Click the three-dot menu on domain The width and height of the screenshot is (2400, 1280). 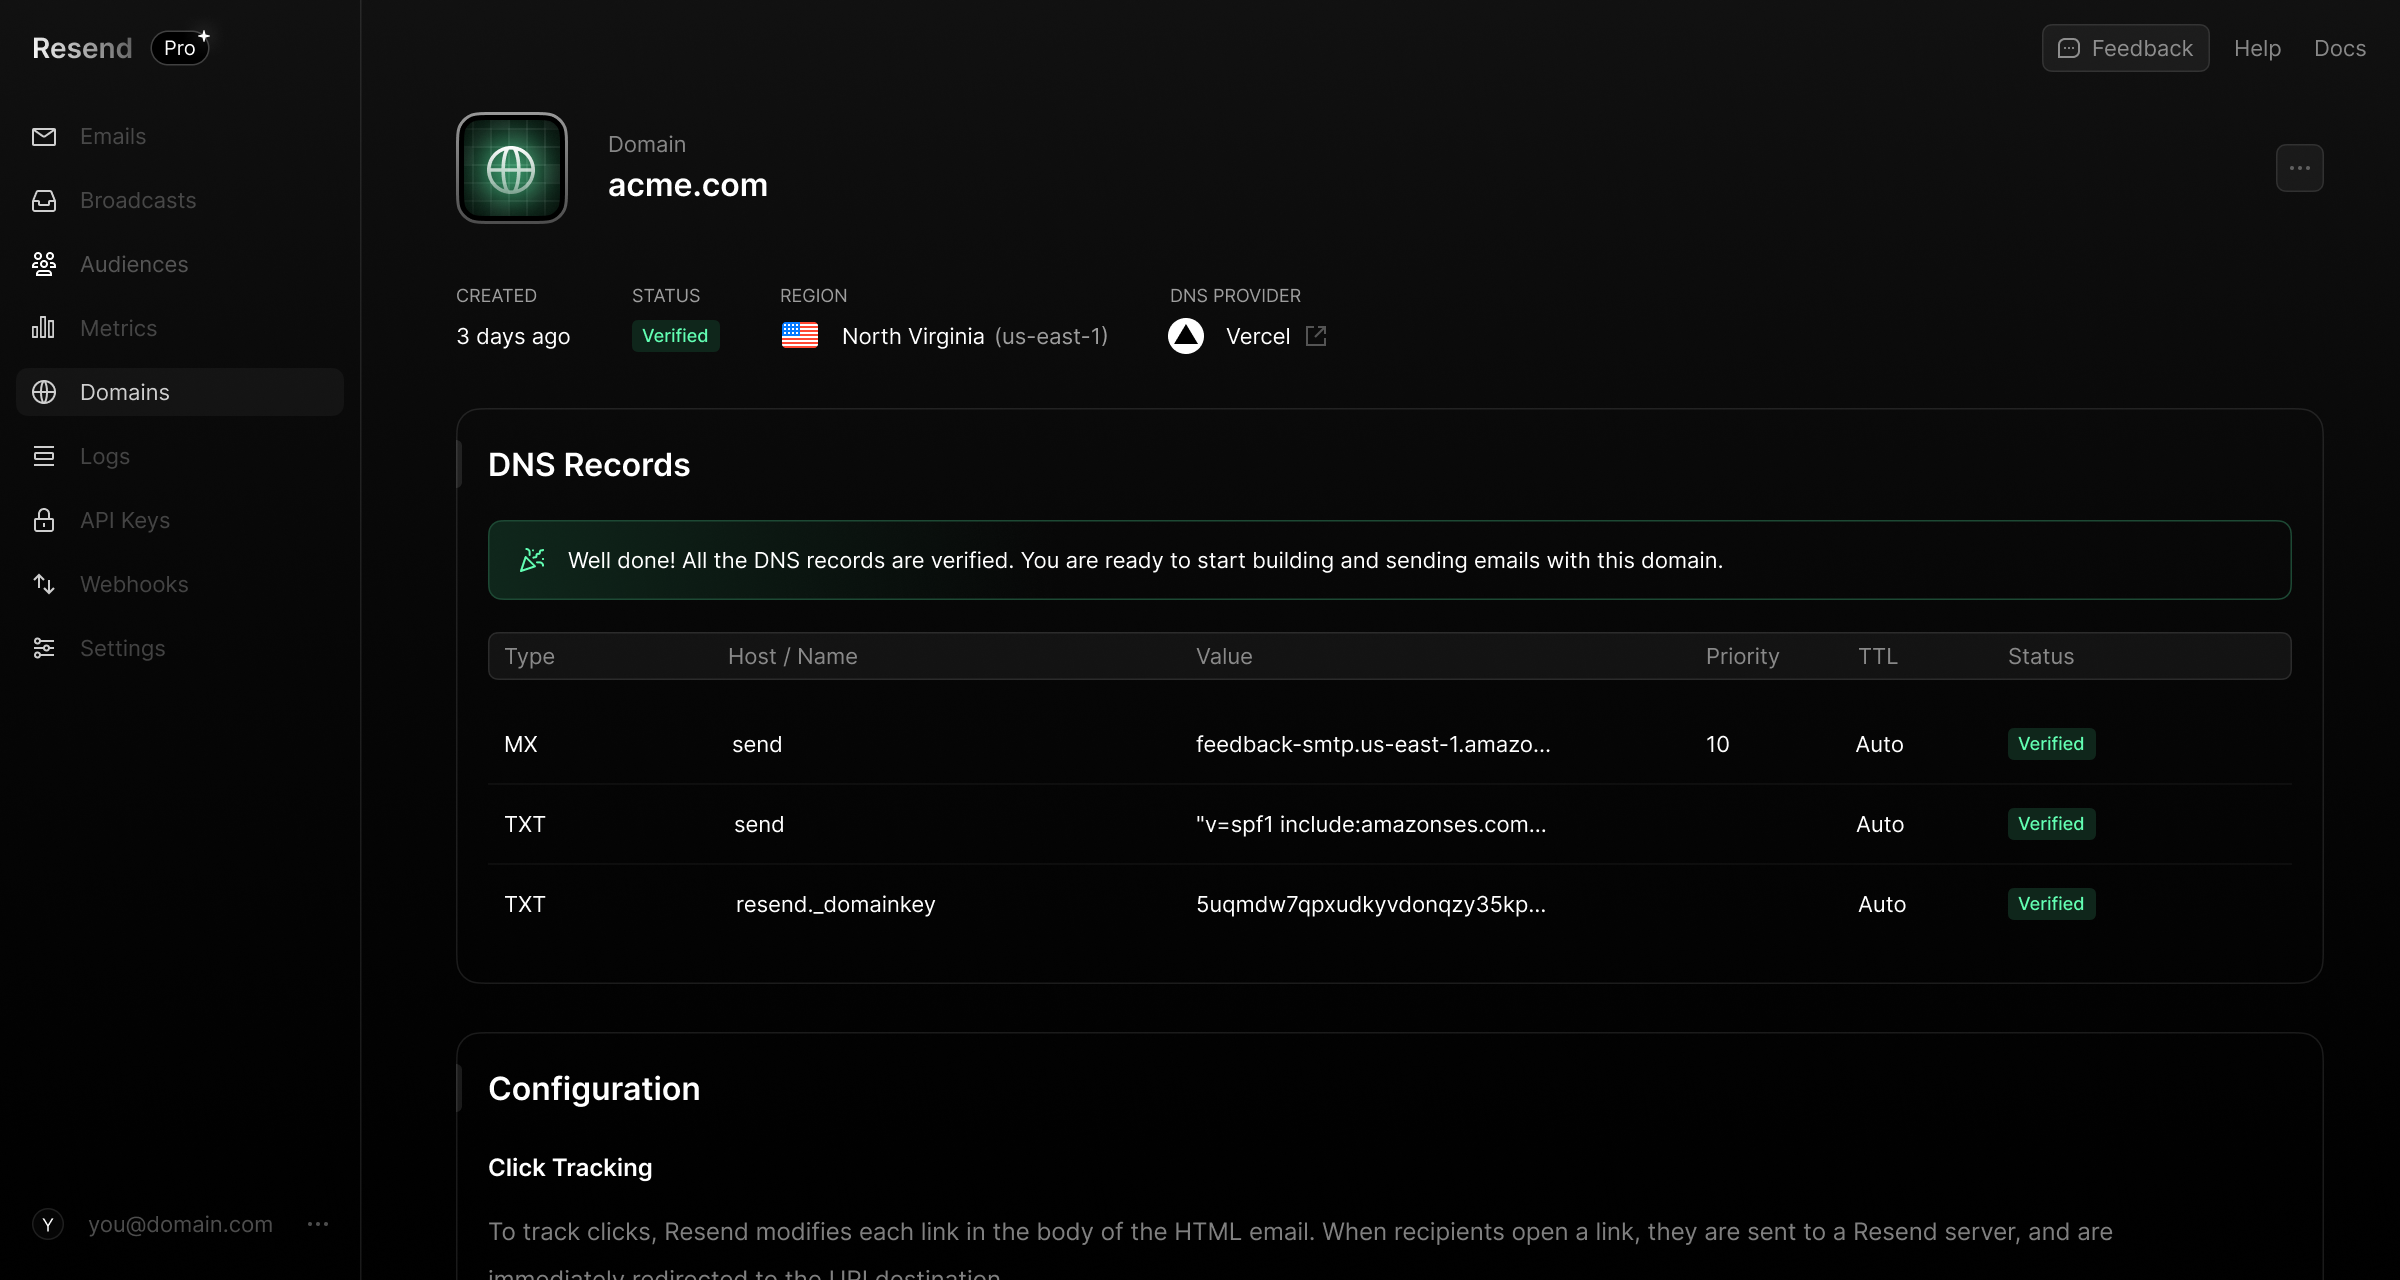(x=2302, y=167)
